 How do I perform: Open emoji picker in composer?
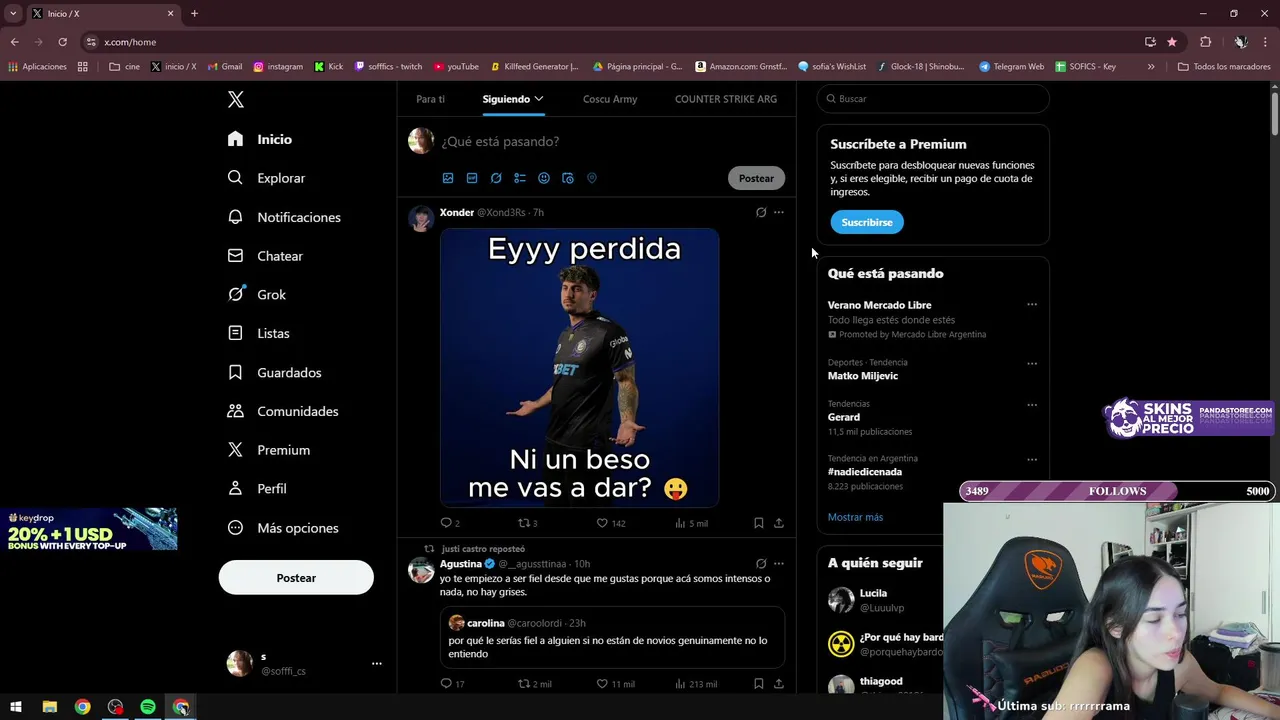coord(544,178)
